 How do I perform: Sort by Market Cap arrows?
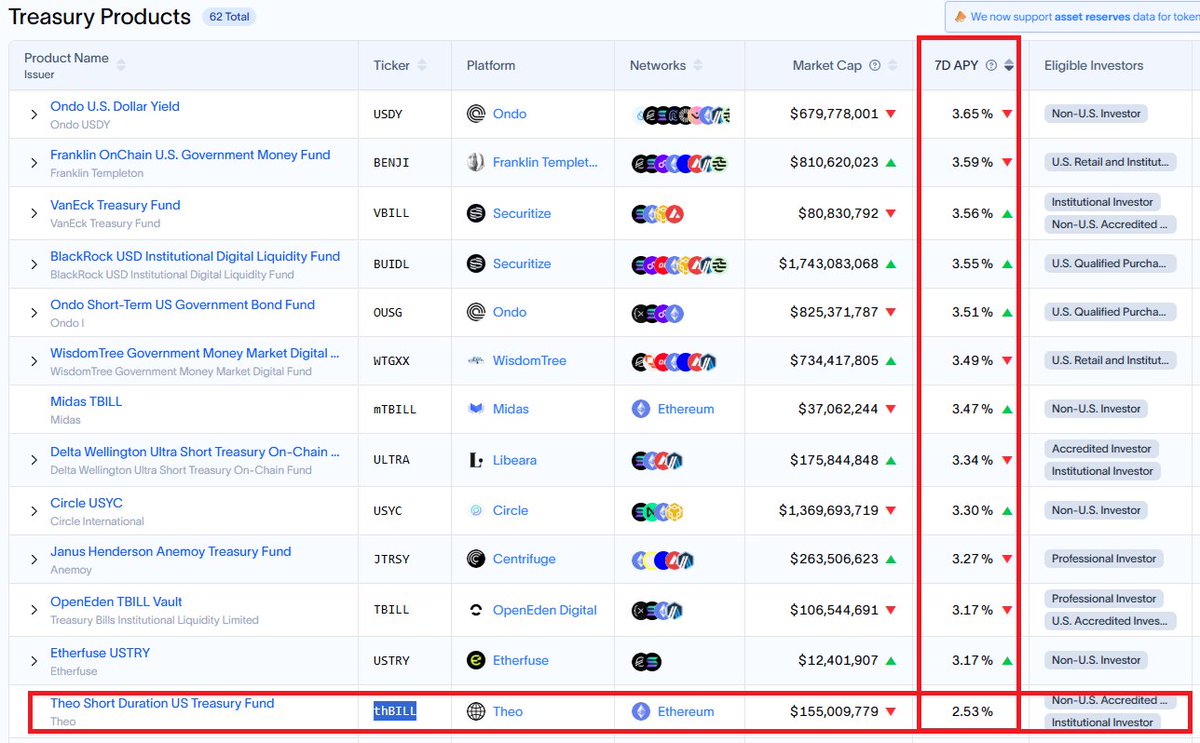click(892, 65)
